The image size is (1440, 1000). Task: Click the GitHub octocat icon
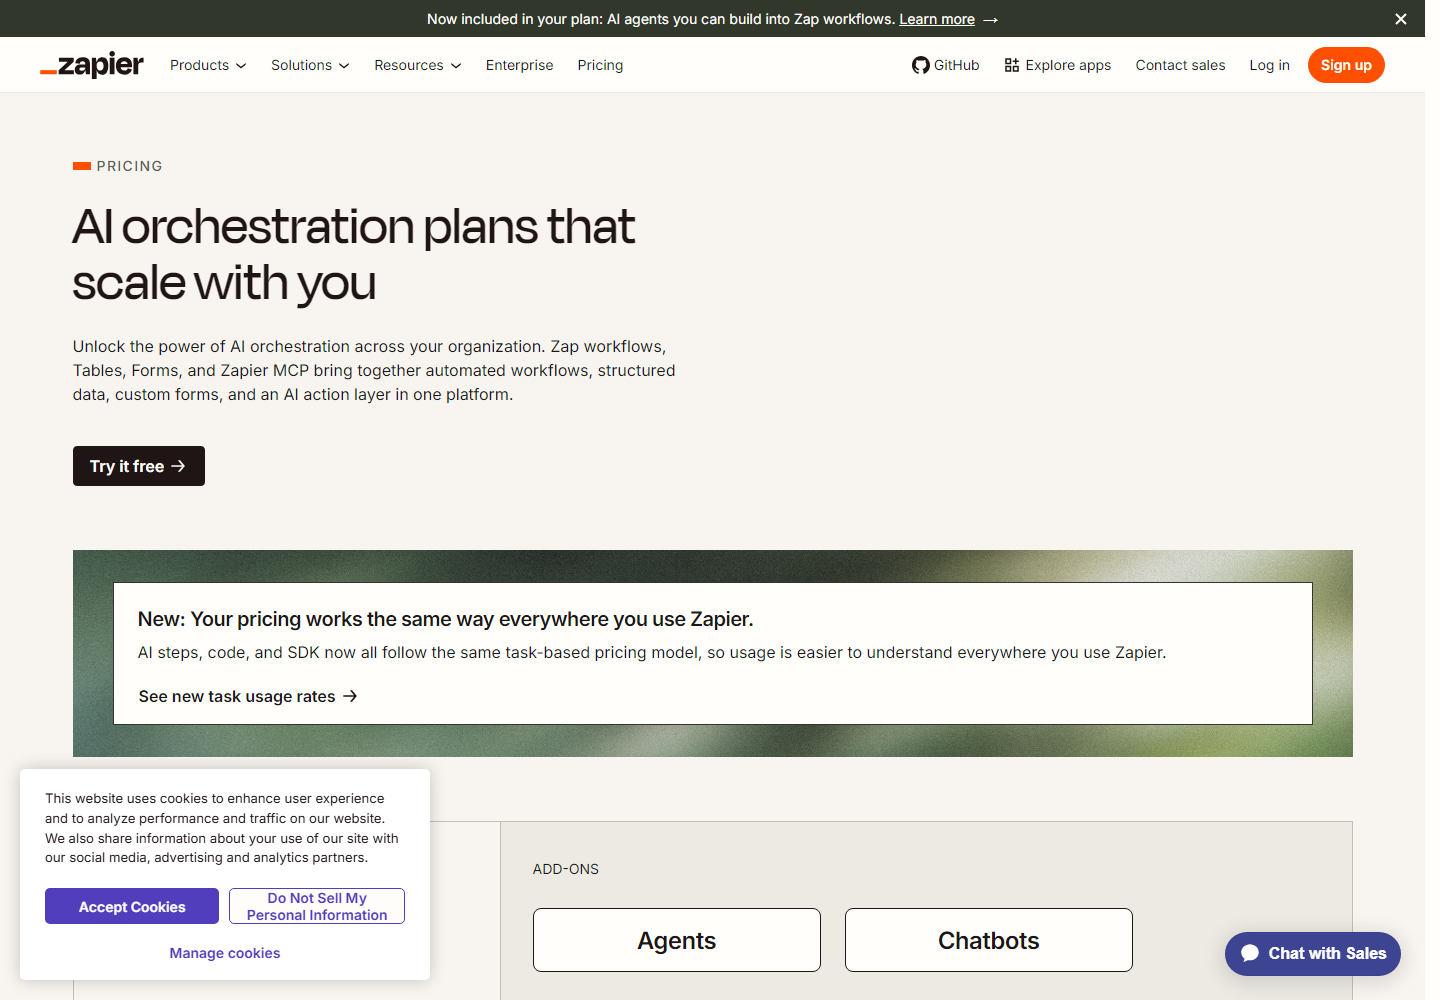pos(921,65)
